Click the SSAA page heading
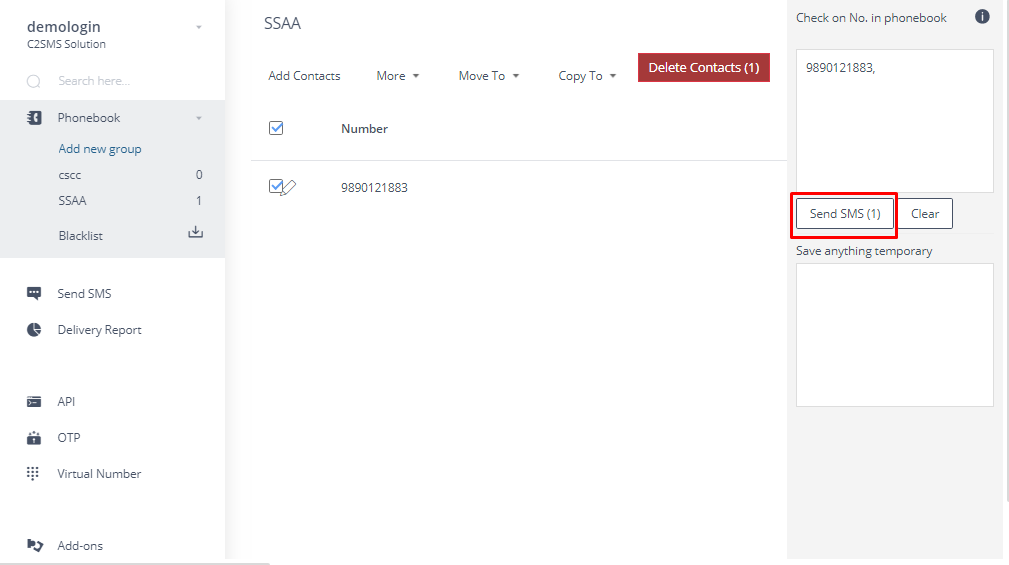This screenshot has width=1009, height=565. [282, 23]
